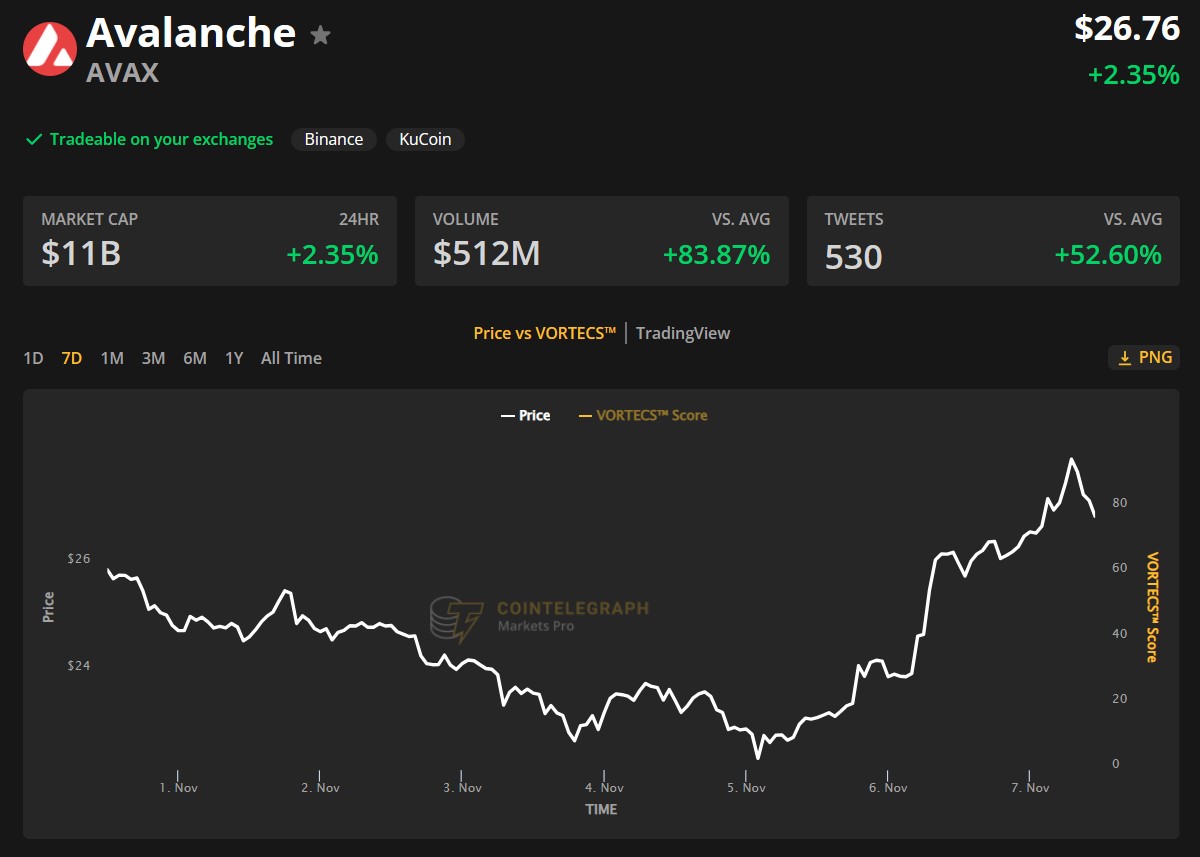Screen dimensions: 1200x857
Task: Show All Time price history
Action: tap(291, 358)
